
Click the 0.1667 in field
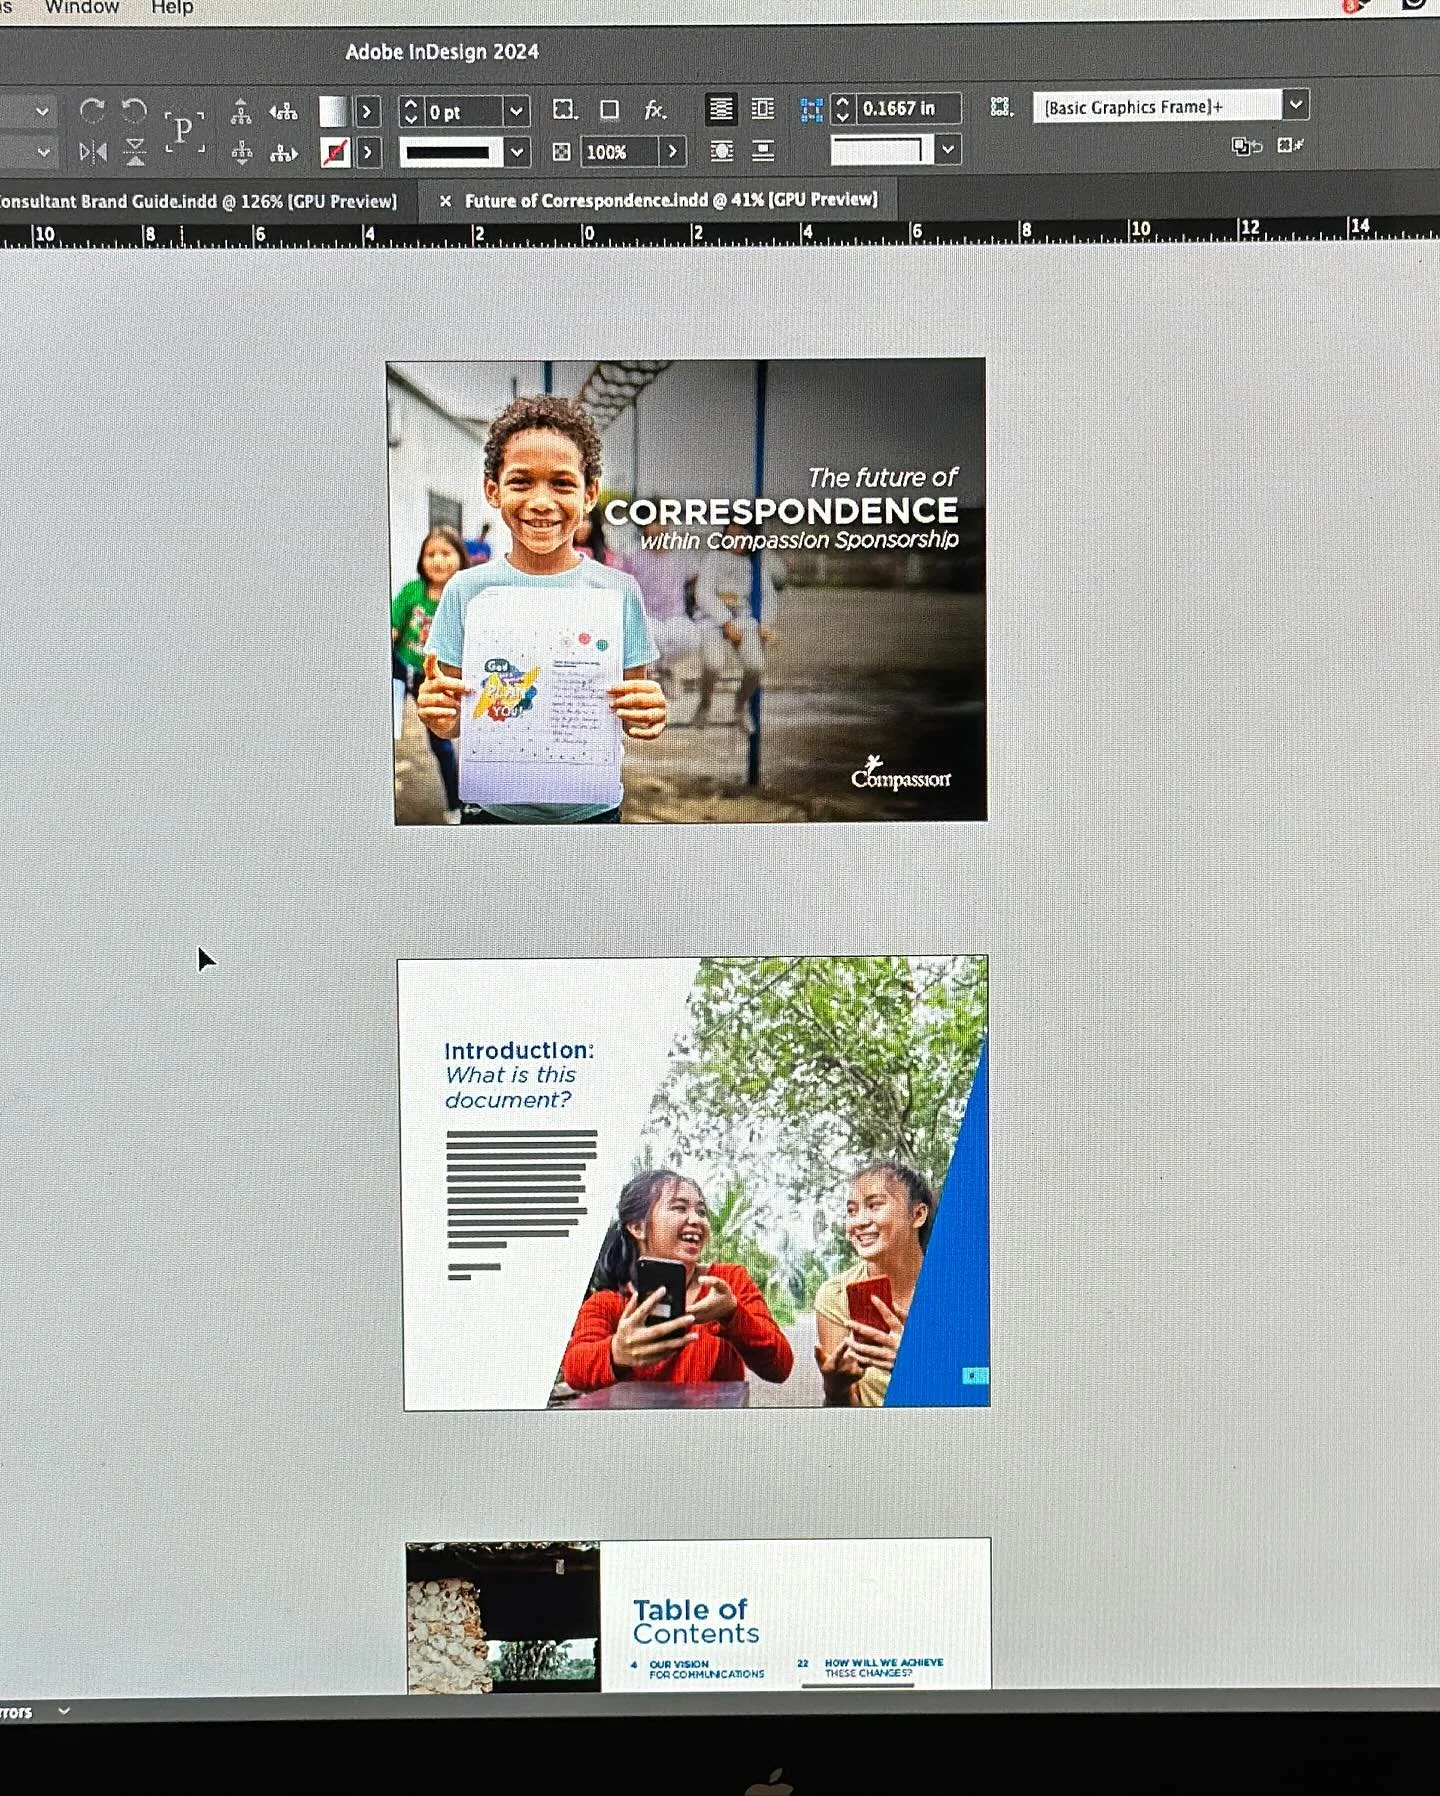[907, 108]
